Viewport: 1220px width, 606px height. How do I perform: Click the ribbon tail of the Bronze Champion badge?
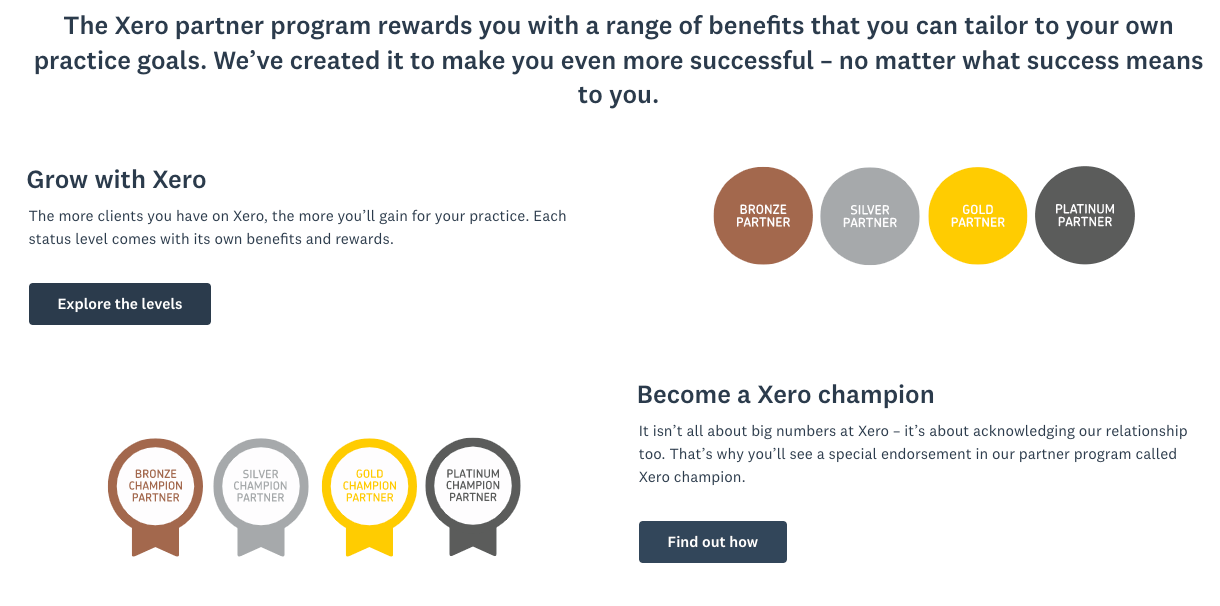coord(156,541)
